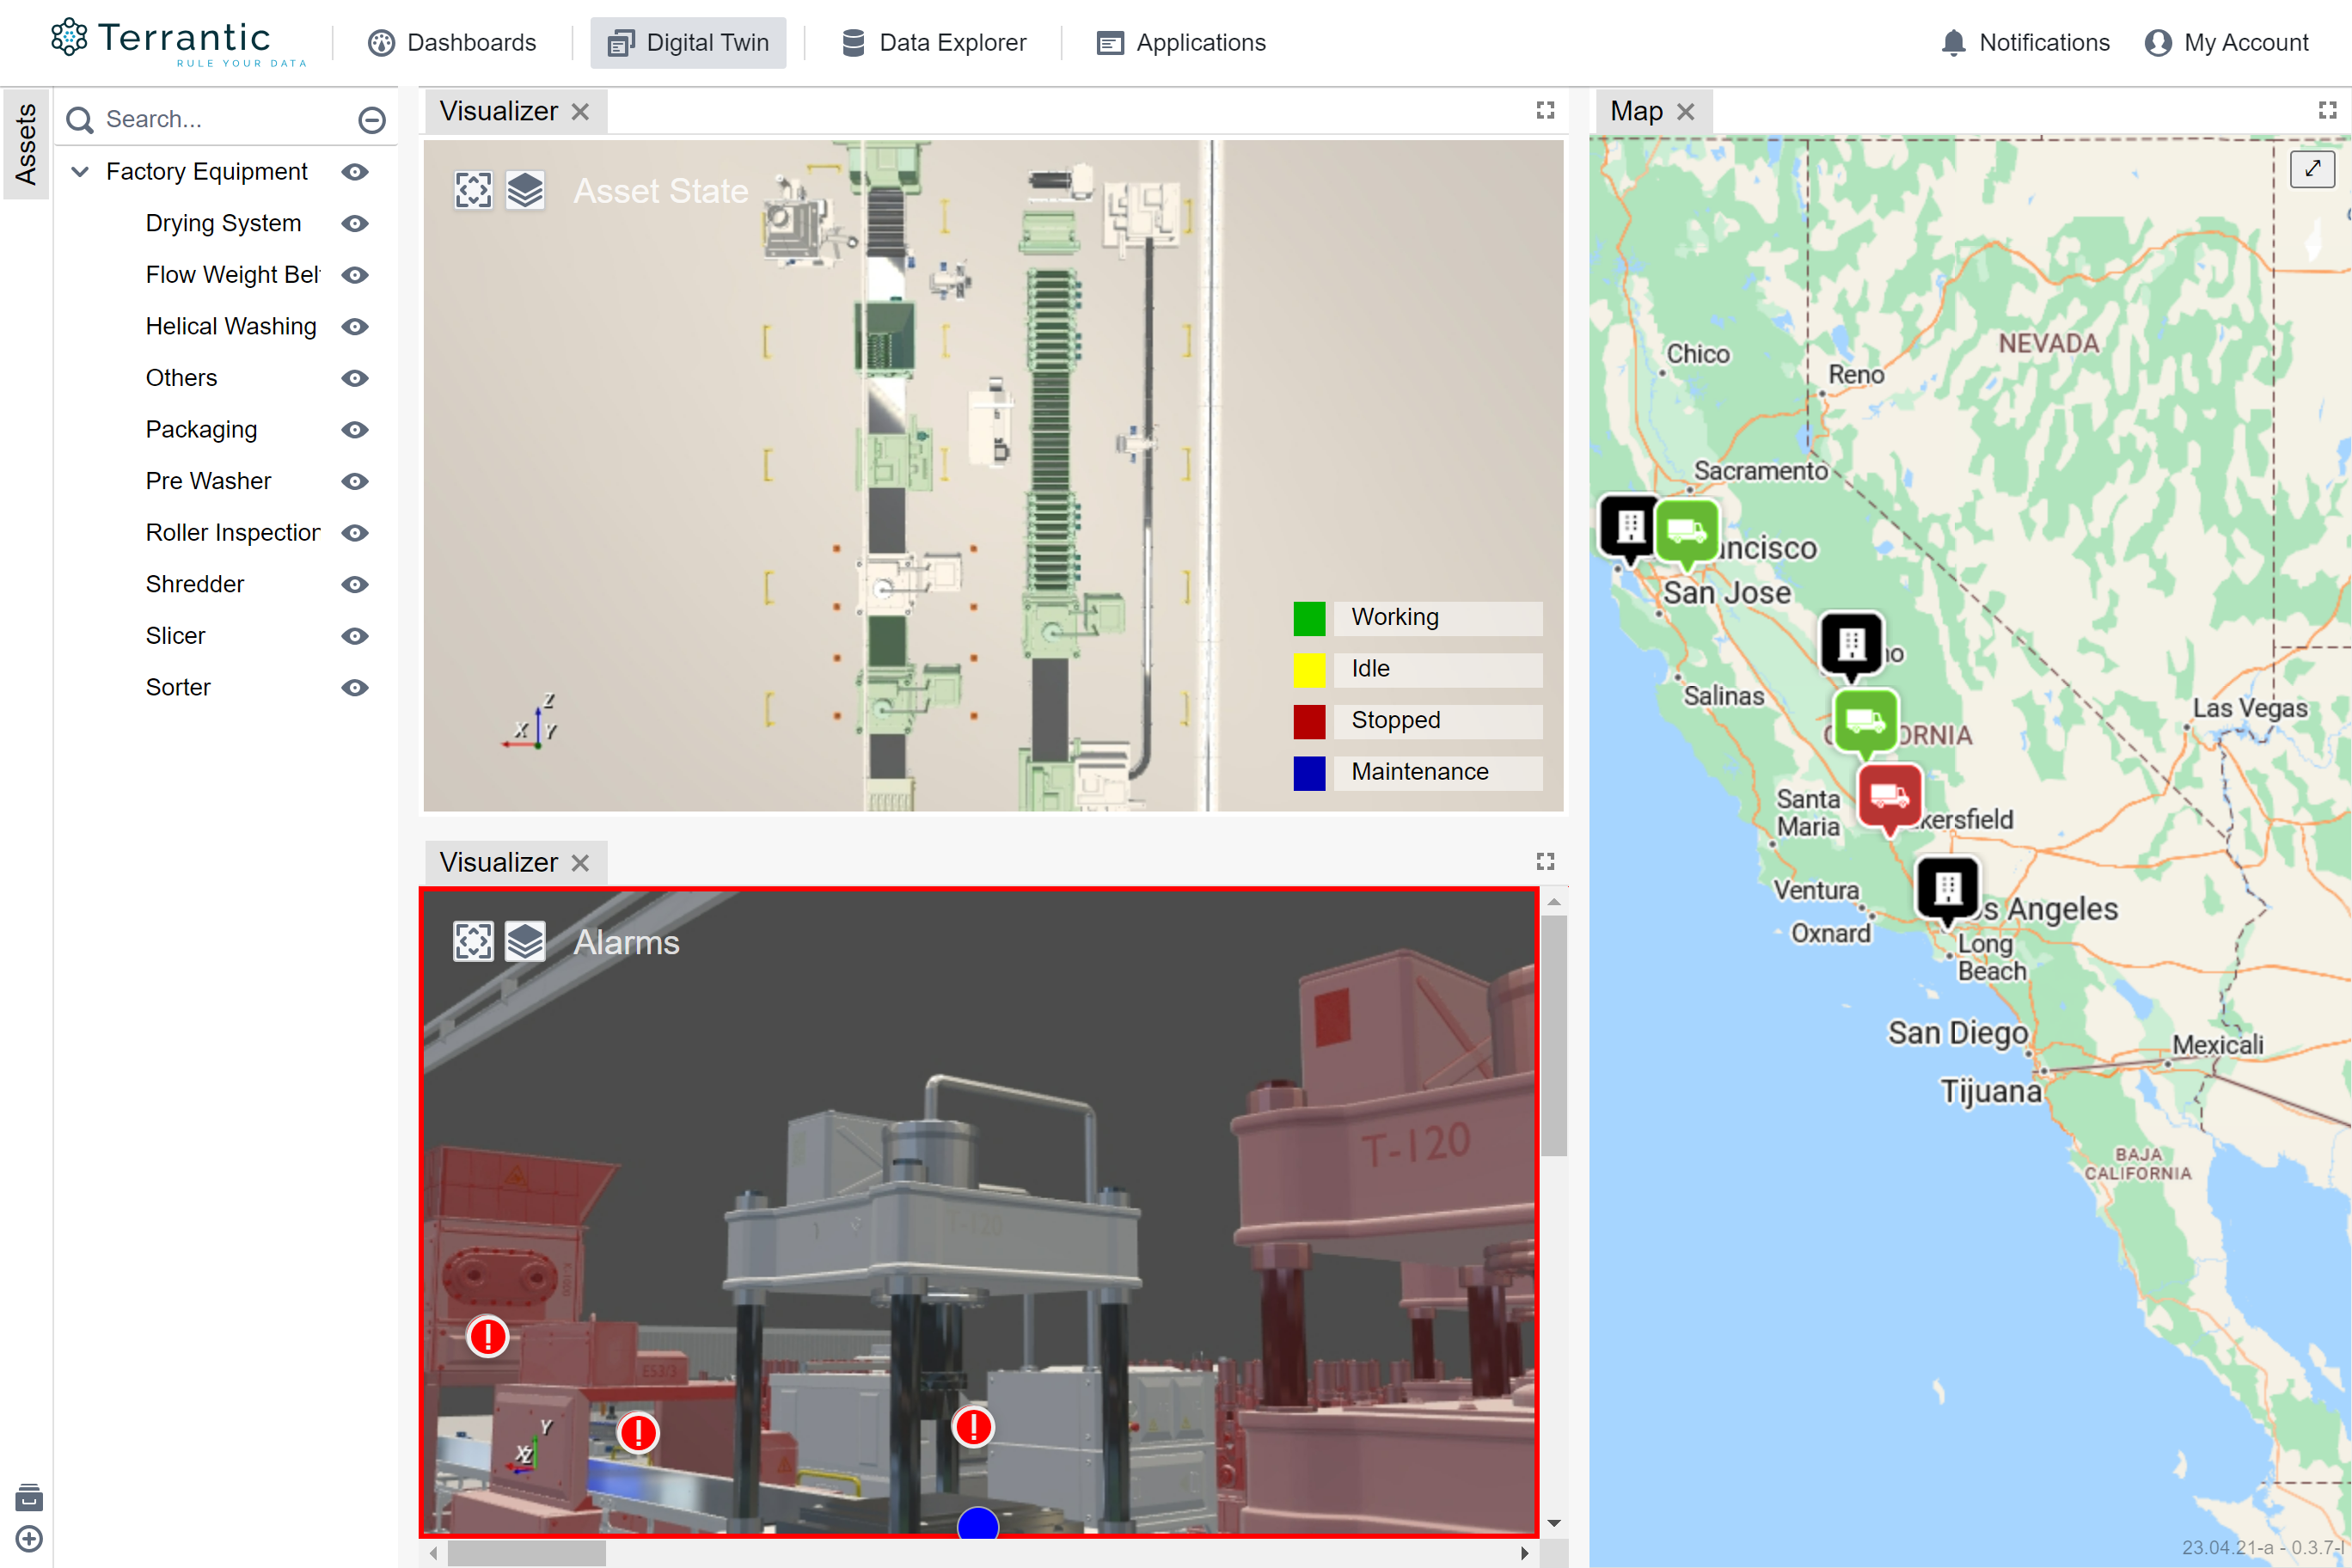Toggle Sorter visibility eye
The width and height of the screenshot is (2352, 1568).
coord(355,688)
